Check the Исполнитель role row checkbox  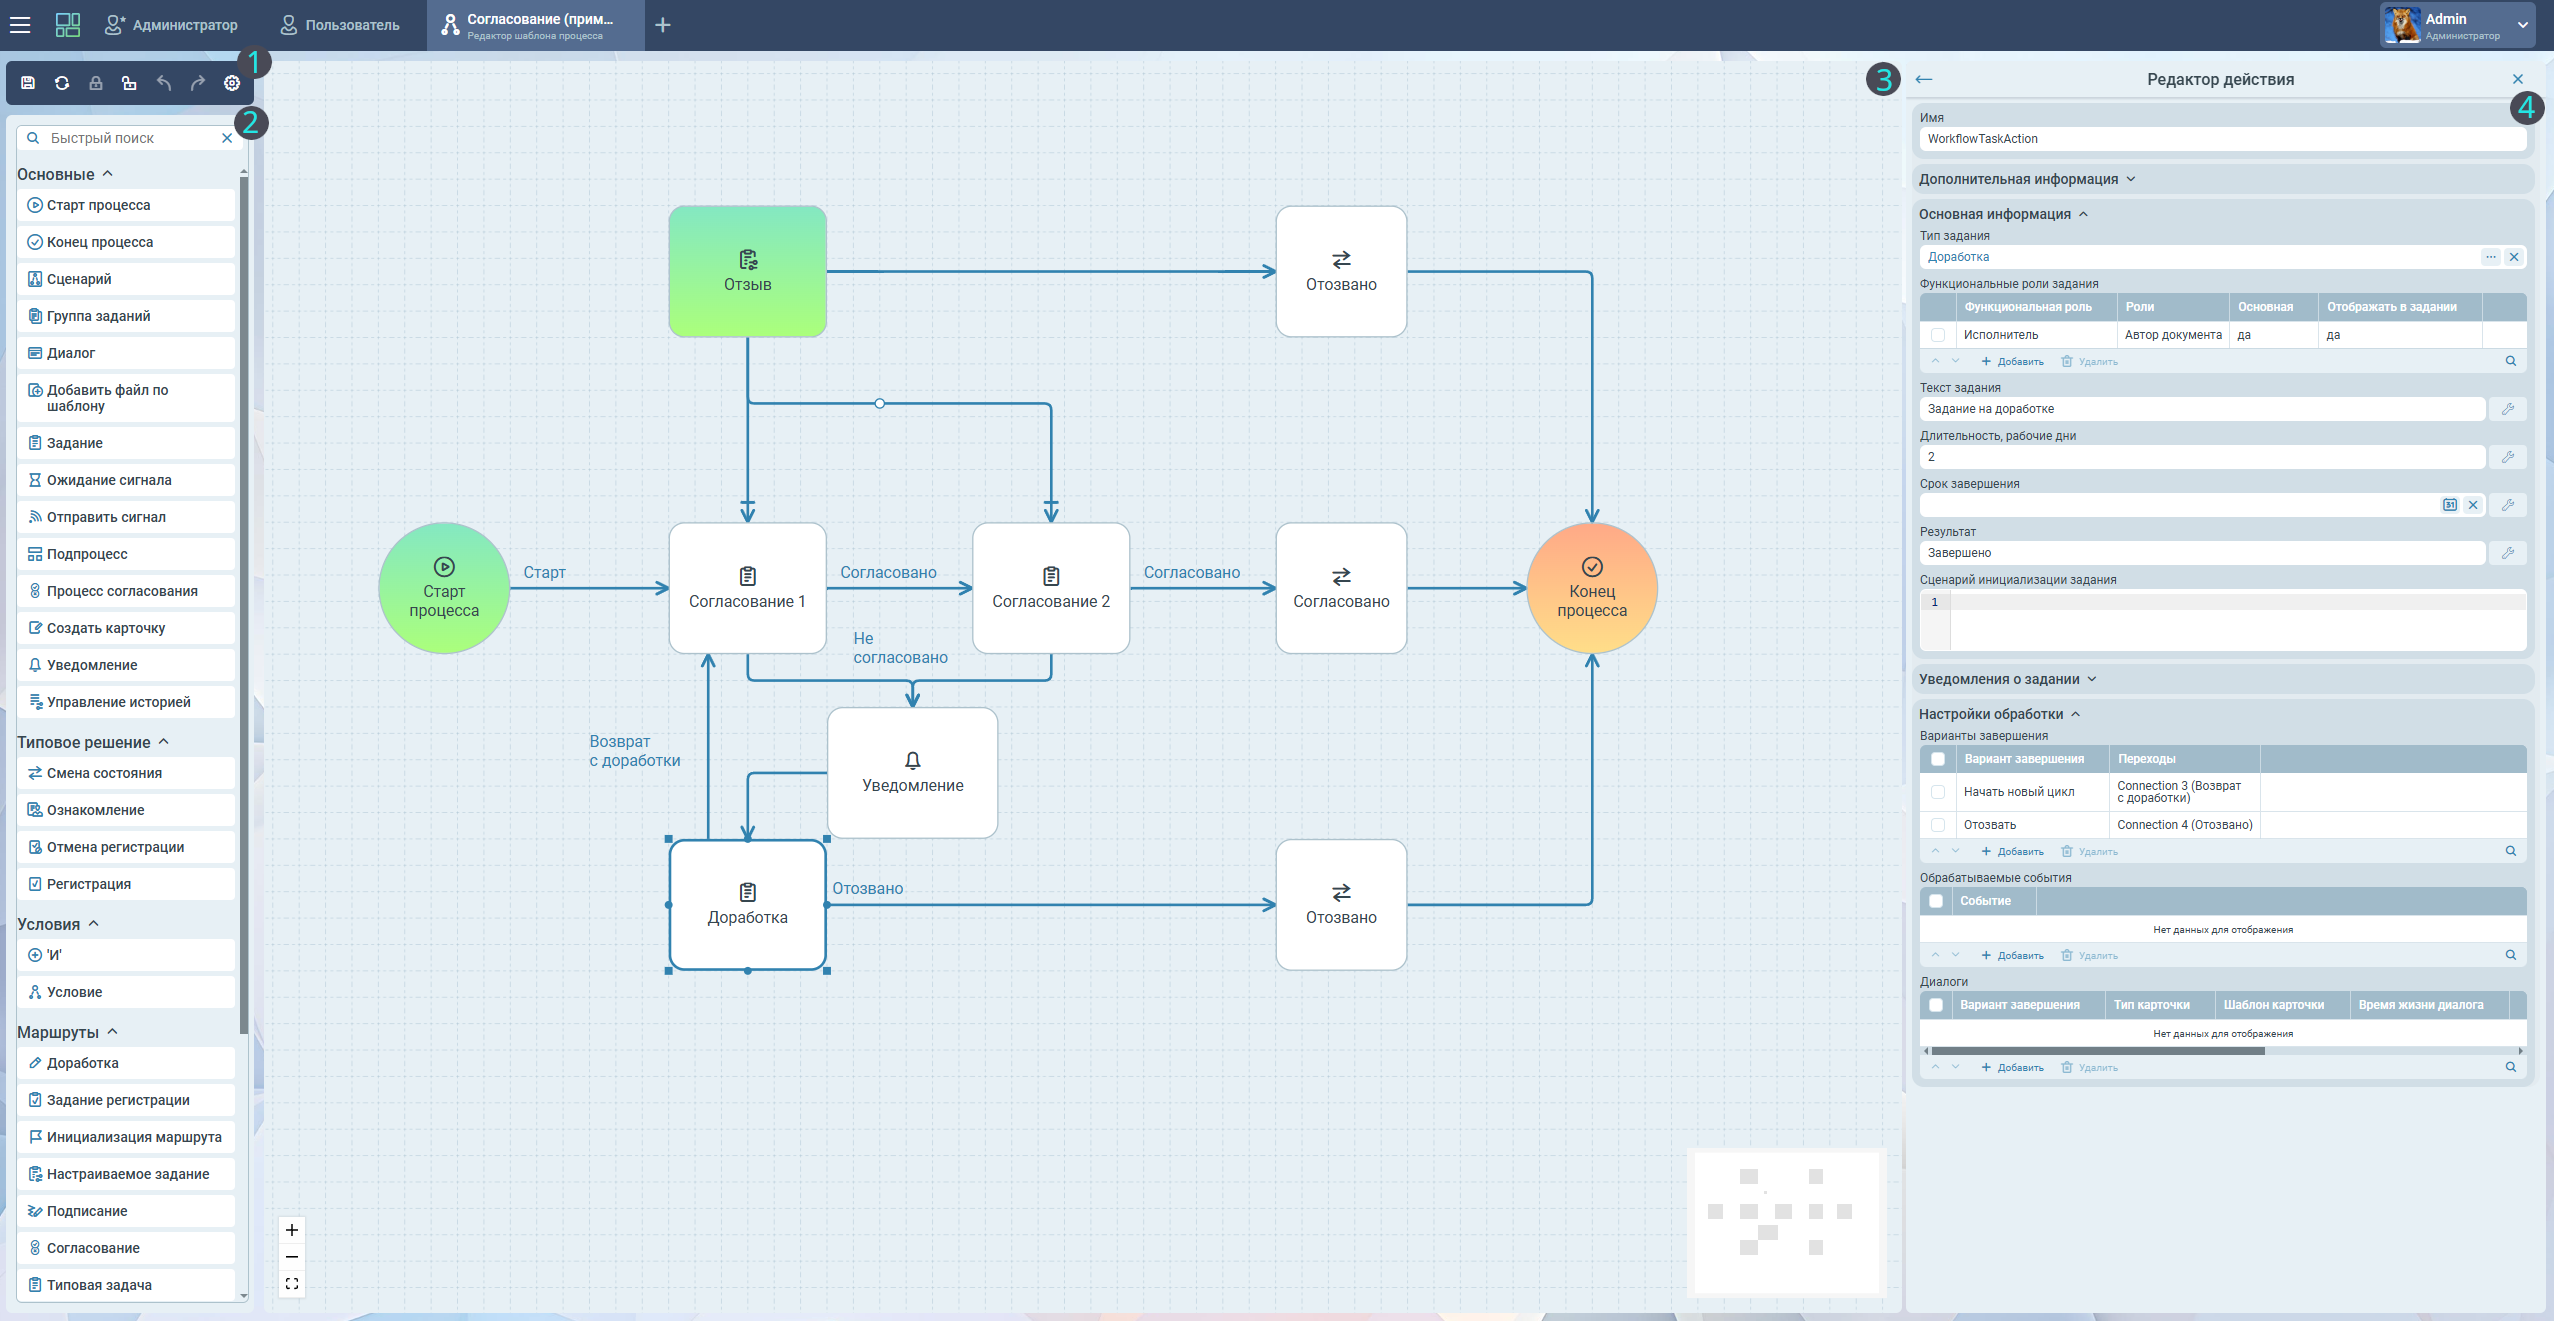1938,335
